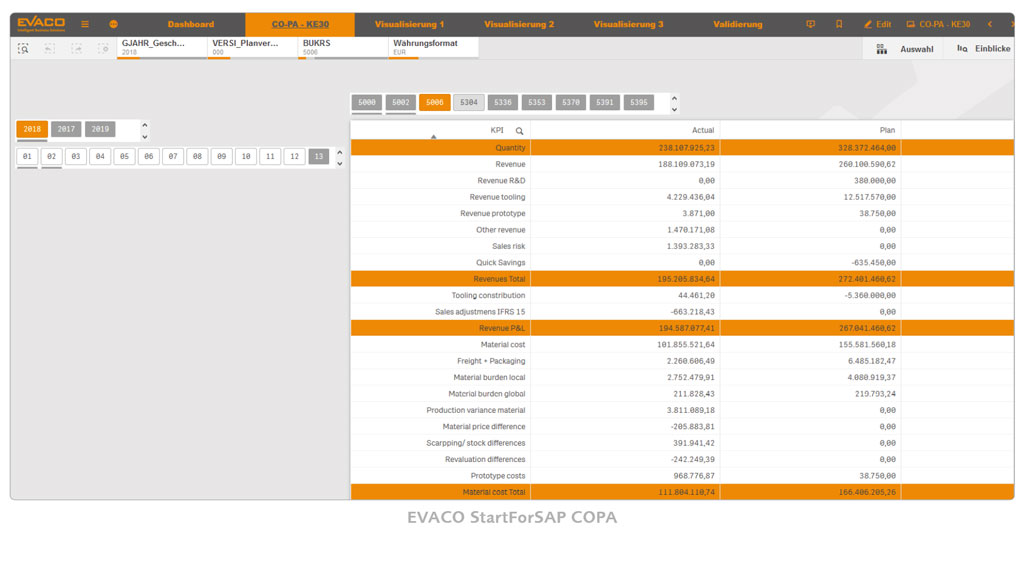Click up arrow beside company code filter
This screenshot has width=1024, height=567.
point(675,98)
